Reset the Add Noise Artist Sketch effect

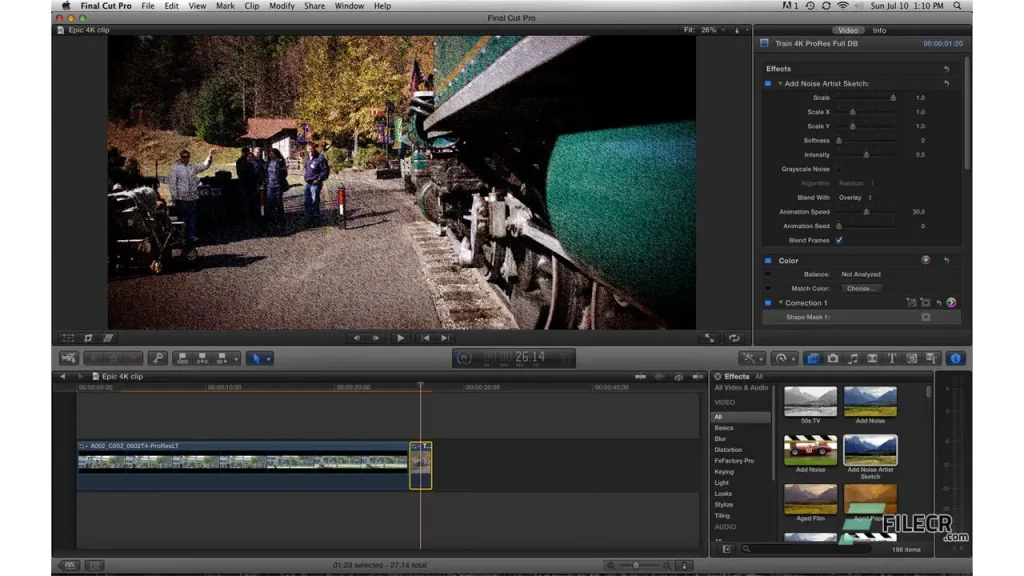[946, 84]
